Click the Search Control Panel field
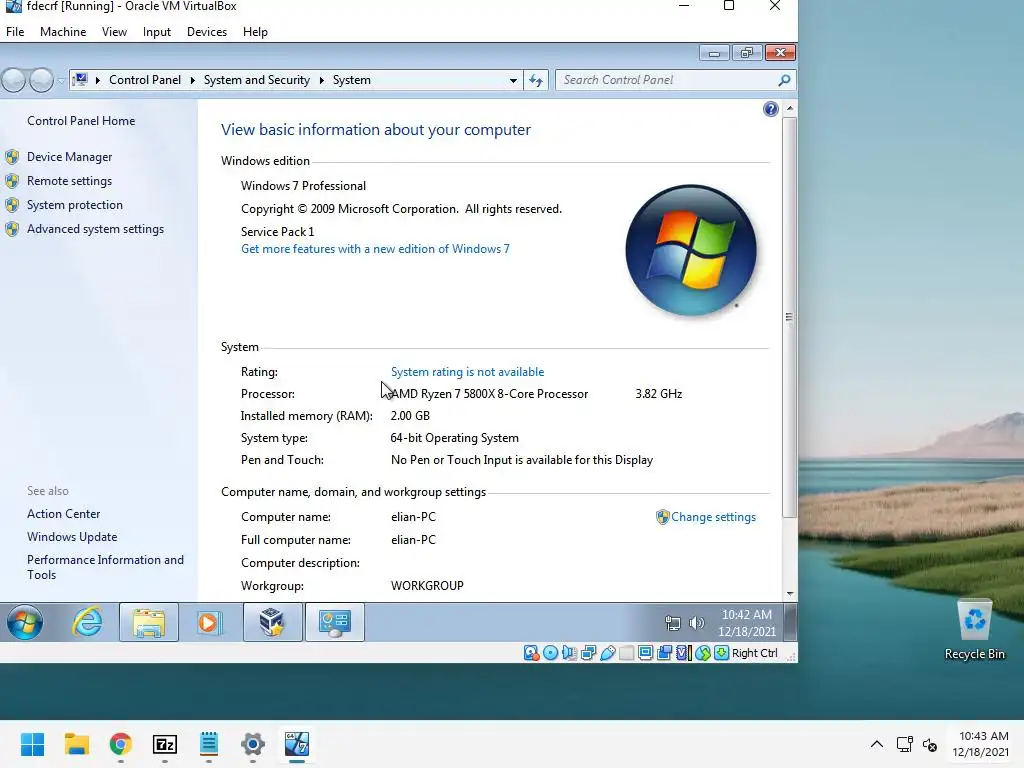The image size is (1024, 768). (x=675, y=80)
